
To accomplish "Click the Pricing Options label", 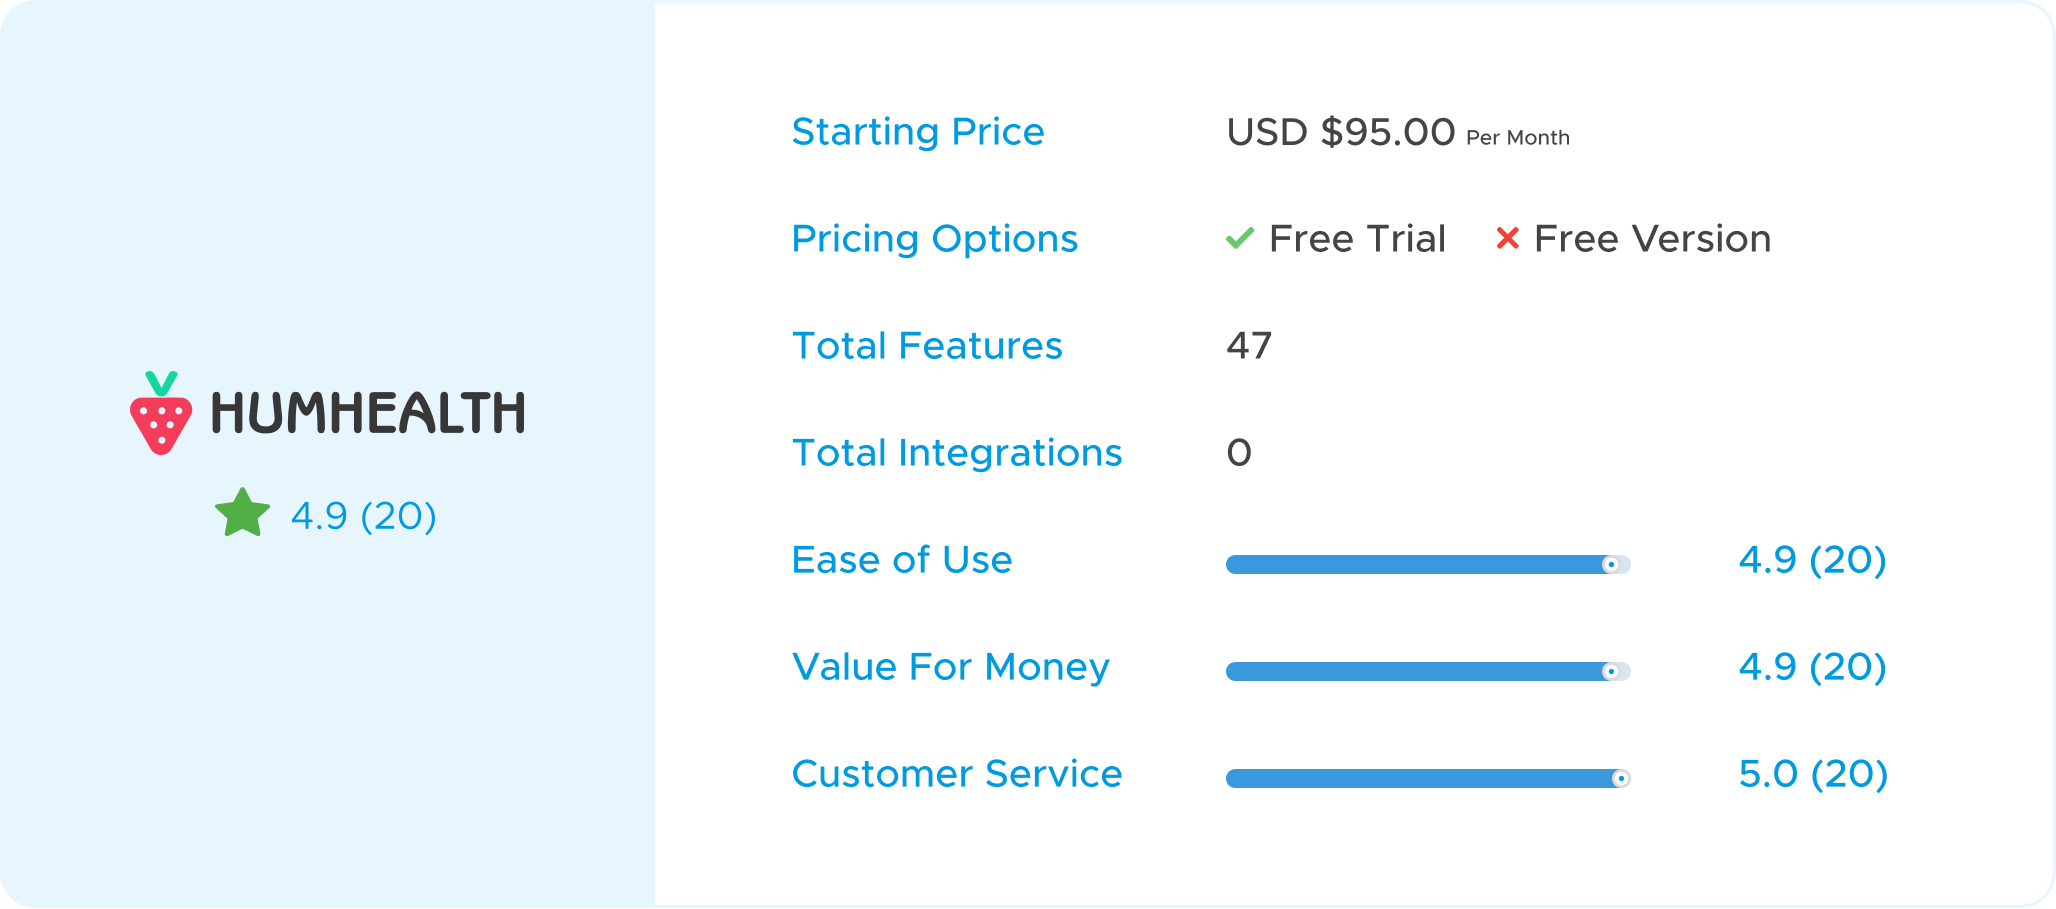I will 935,239.
